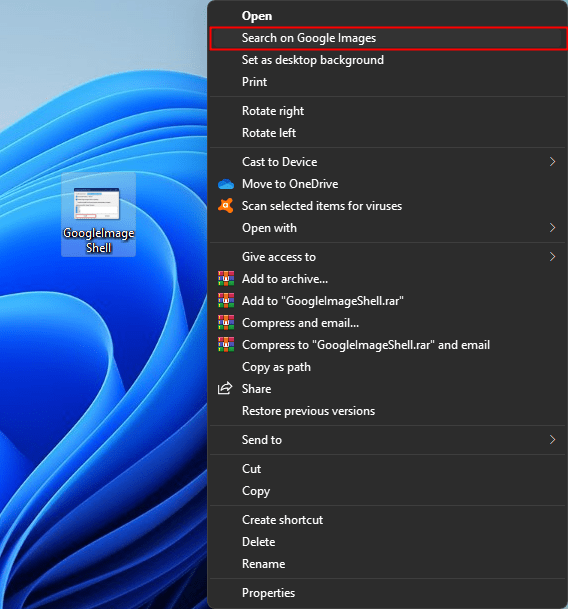Click the GoogleImage Shell file name label
Image resolution: width=568 pixels, height=609 pixels.
click(99, 240)
